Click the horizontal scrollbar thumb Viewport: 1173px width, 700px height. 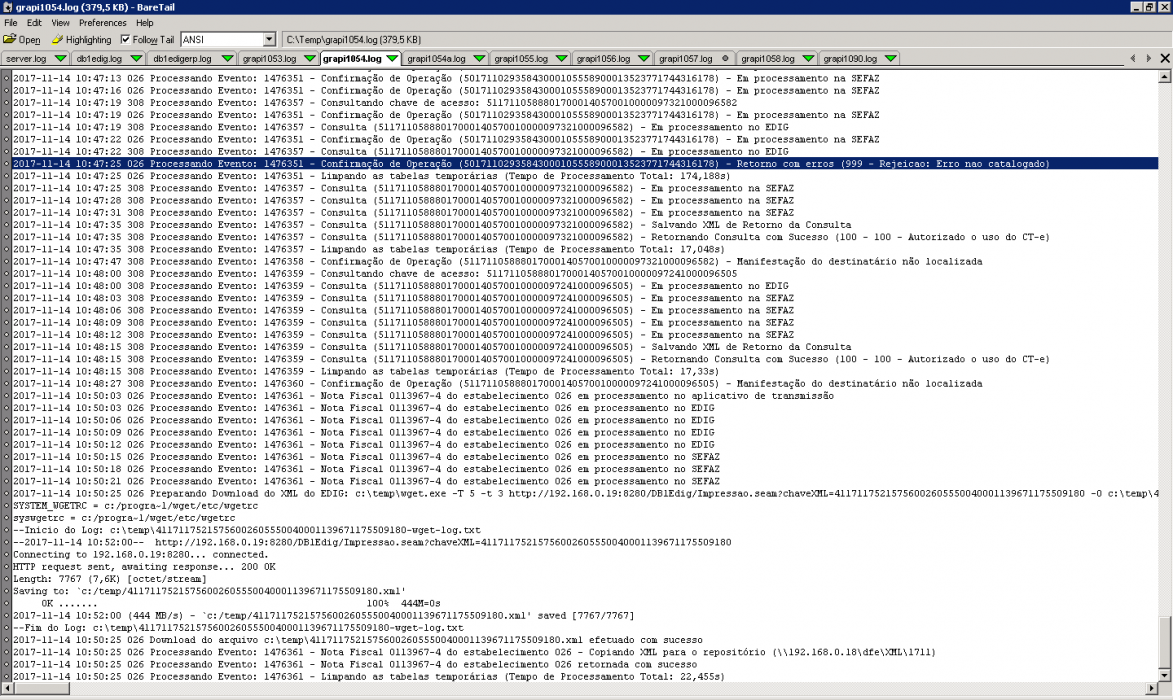pyautogui.click(x=41, y=688)
